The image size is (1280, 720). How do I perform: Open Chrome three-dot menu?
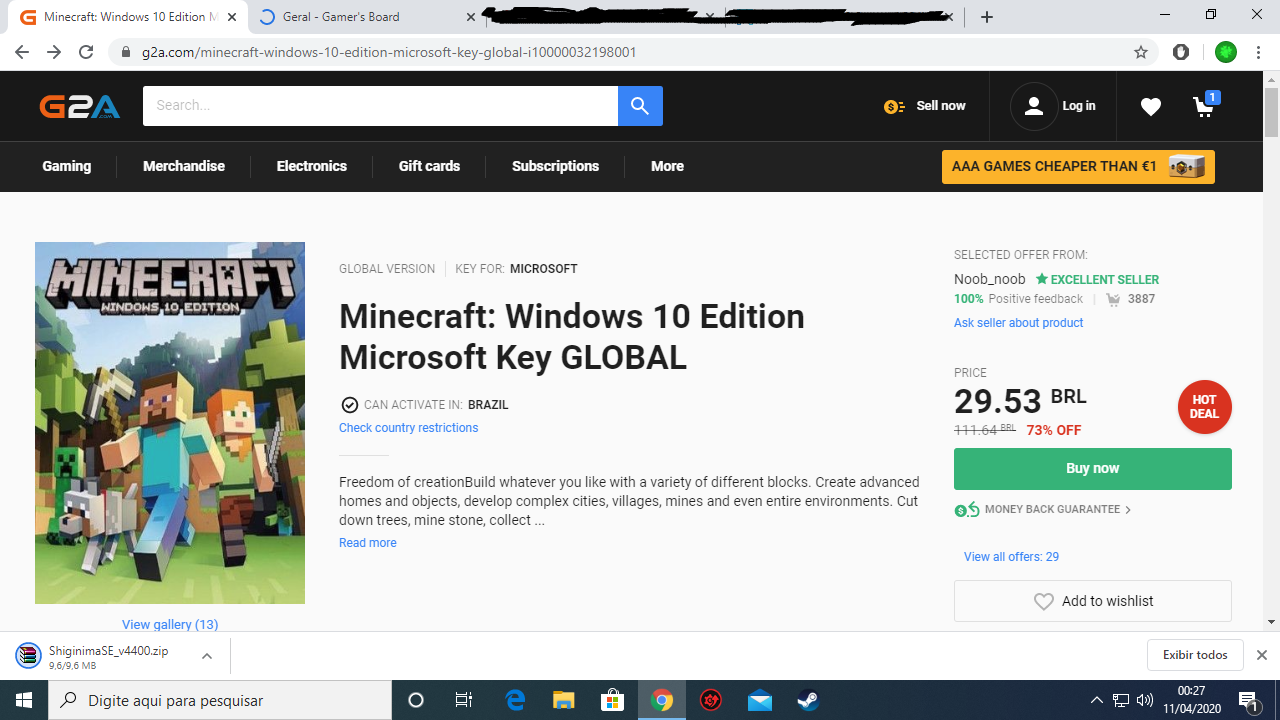coord(1258,52)
